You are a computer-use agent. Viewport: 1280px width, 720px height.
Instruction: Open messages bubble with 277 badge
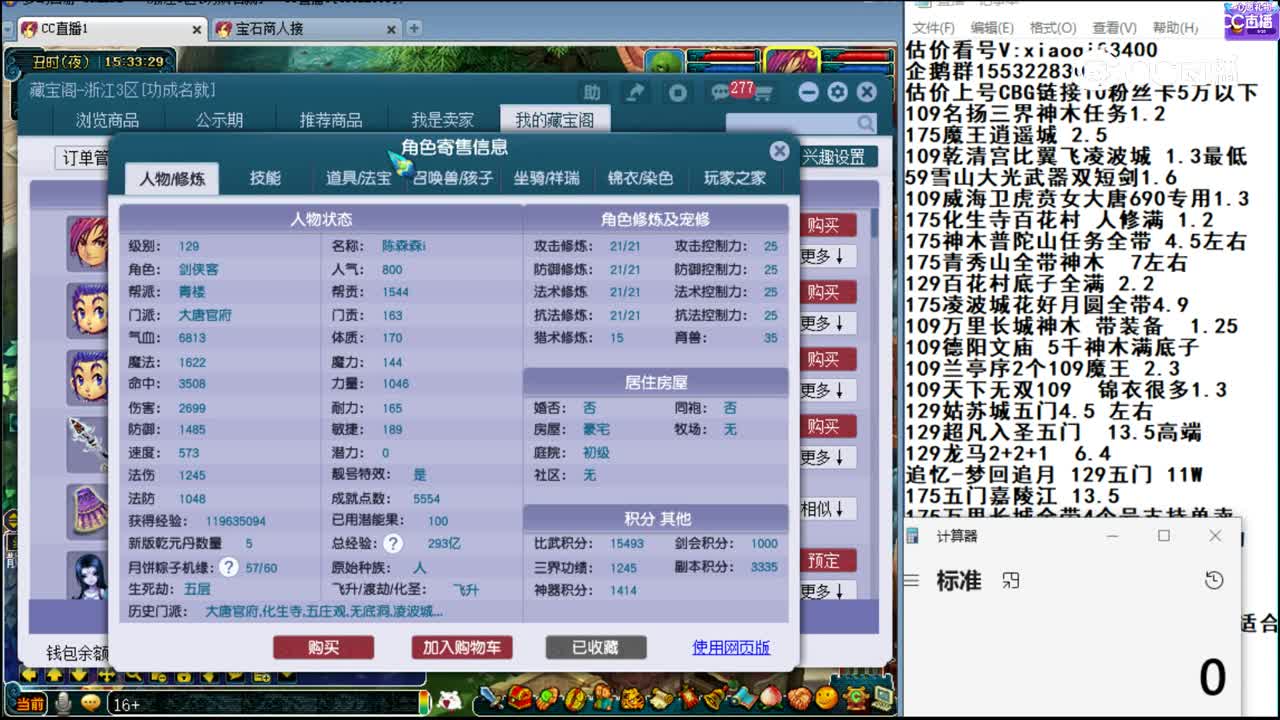(x=721, y=92)
